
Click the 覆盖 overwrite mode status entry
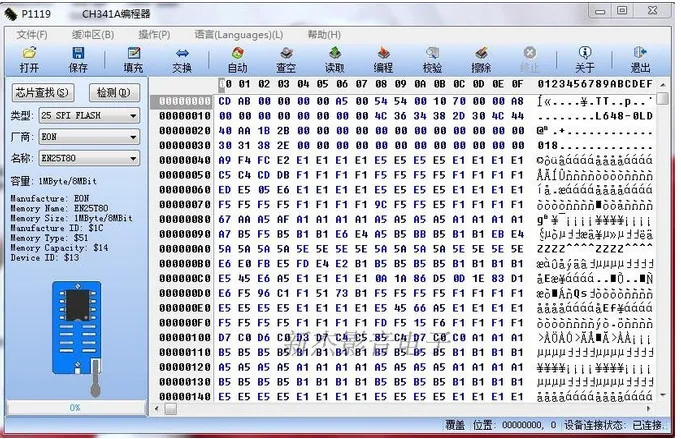(x=455, y=425)
